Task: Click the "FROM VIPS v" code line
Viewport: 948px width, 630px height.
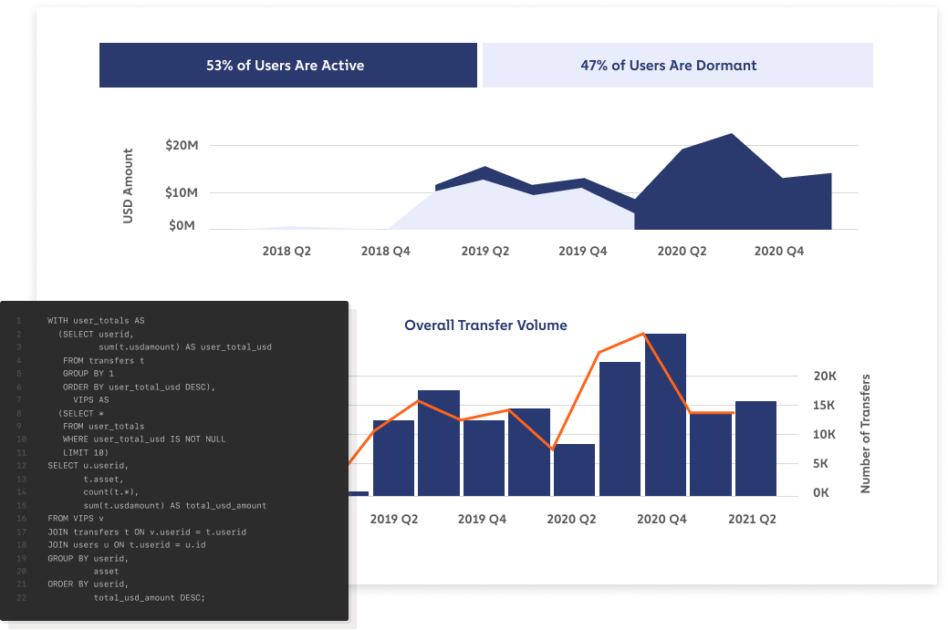Action: click(76, 518)
